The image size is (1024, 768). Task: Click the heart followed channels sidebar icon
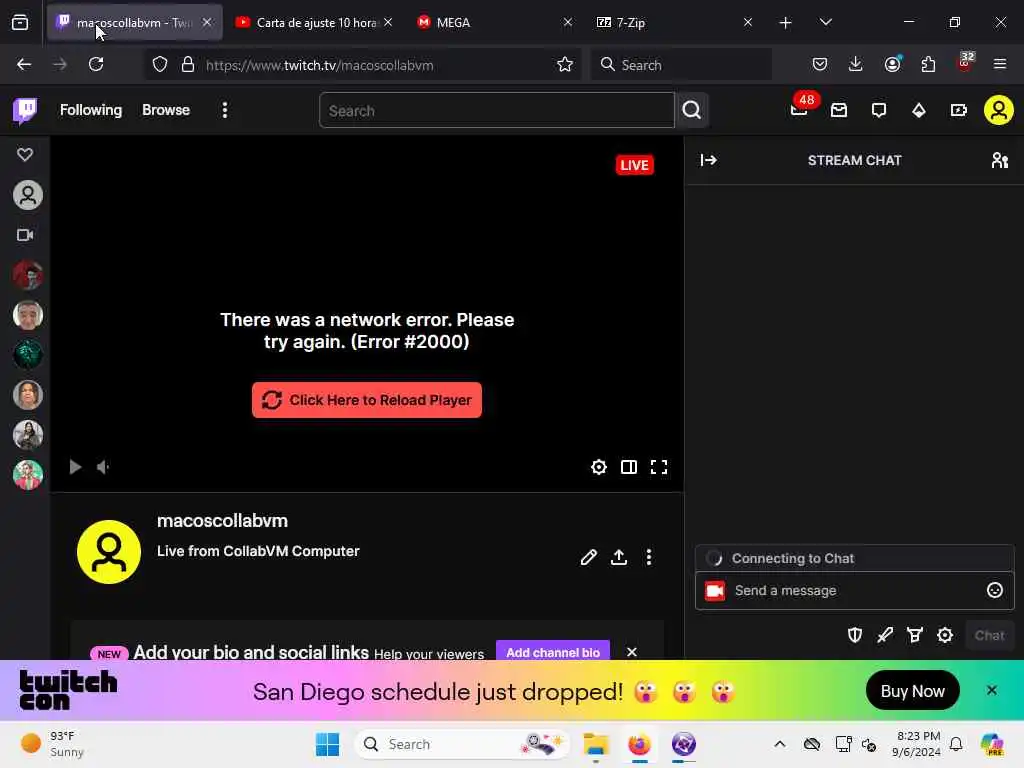tap(25, 155)
